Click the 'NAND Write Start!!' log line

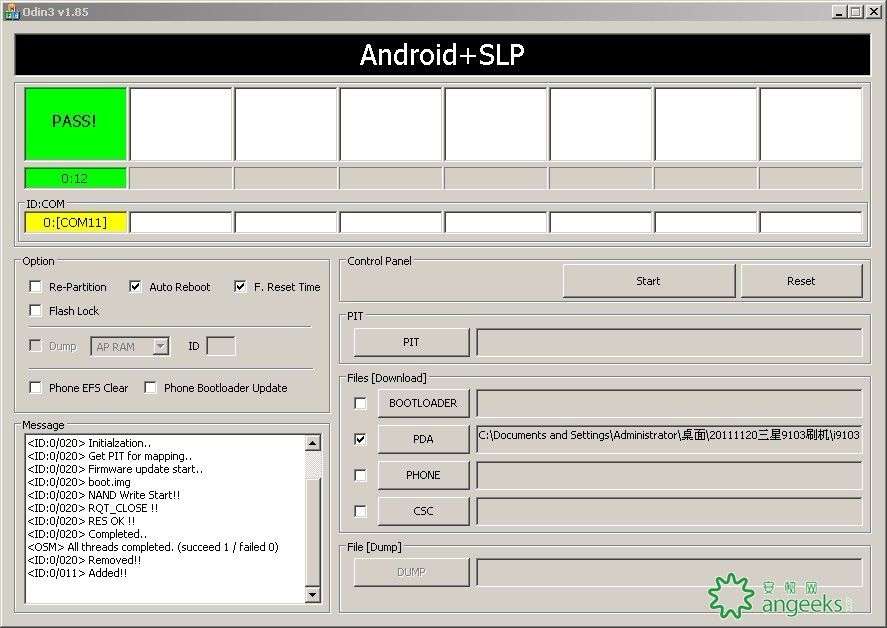[x=104, y=495]
